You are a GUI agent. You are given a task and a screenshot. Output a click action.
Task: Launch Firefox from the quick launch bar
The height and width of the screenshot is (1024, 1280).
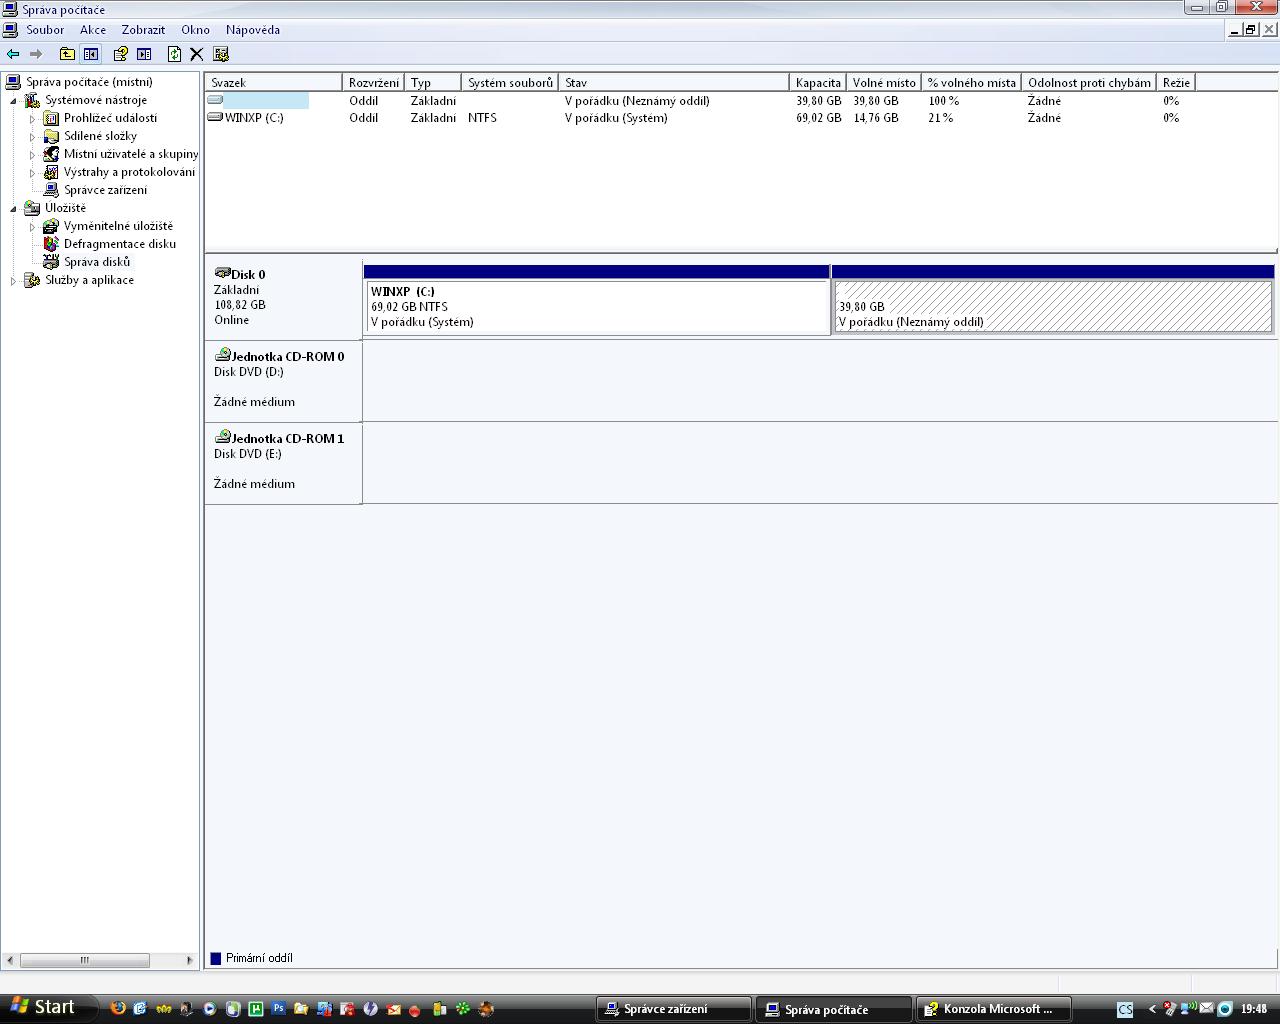[118, 1008]
